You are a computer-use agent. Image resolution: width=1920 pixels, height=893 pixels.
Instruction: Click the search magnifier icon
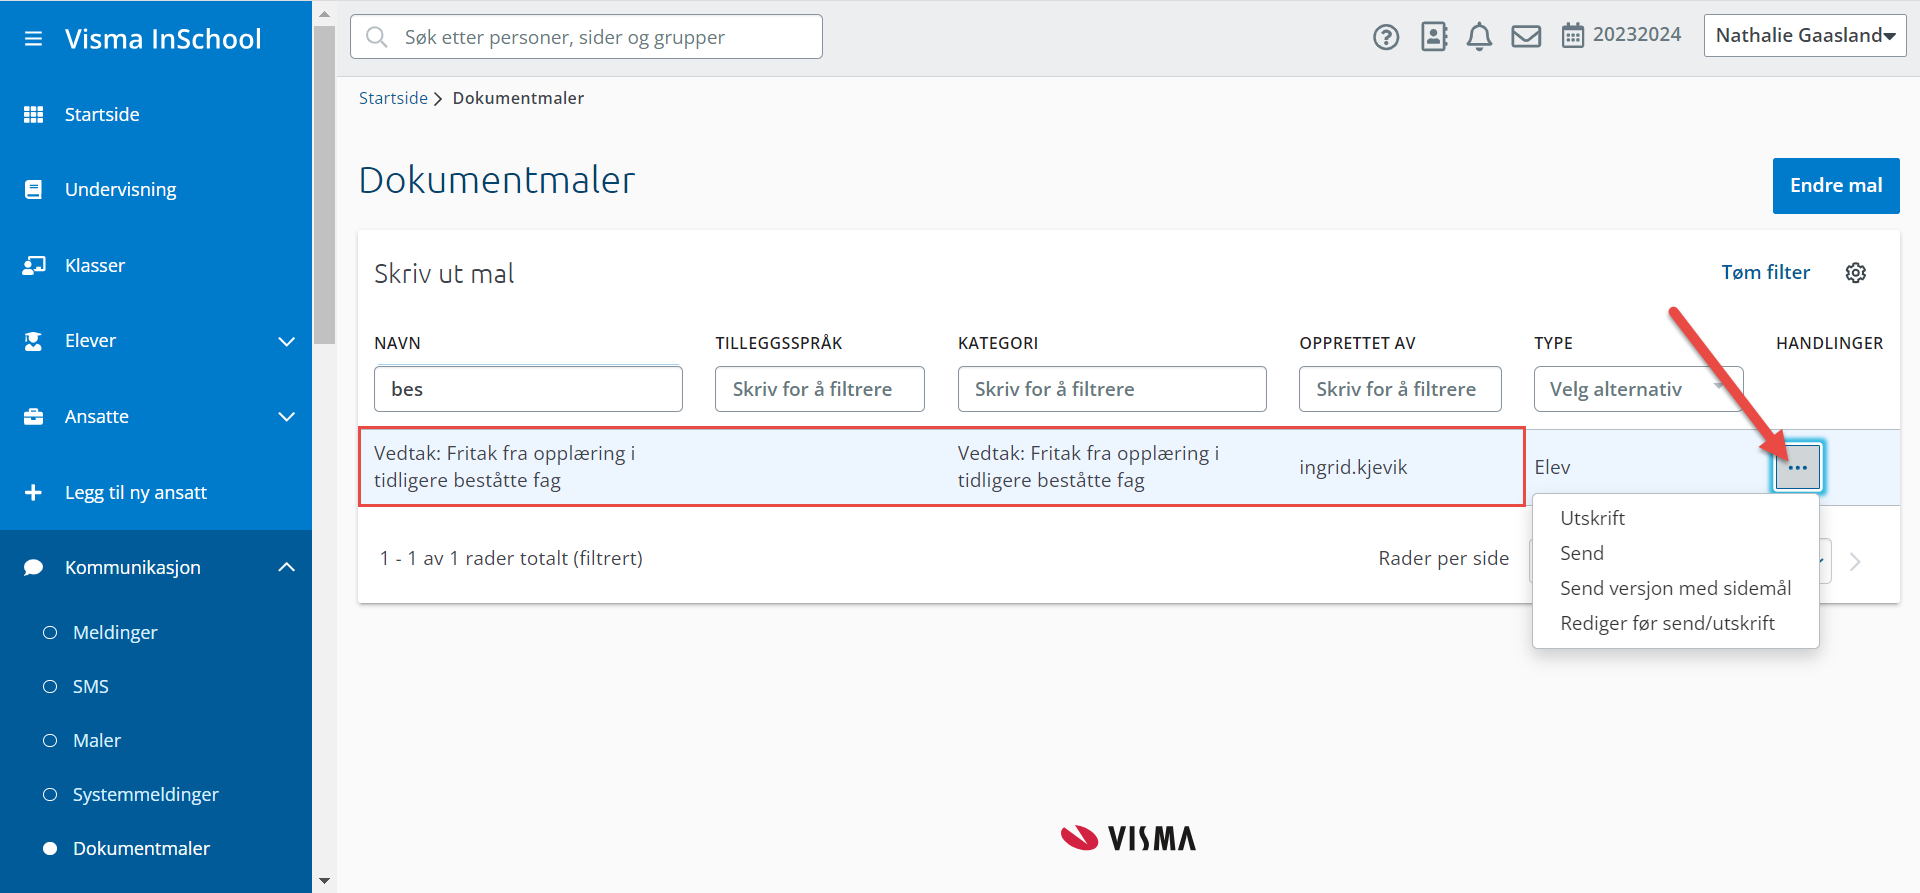tap(377, 37)
